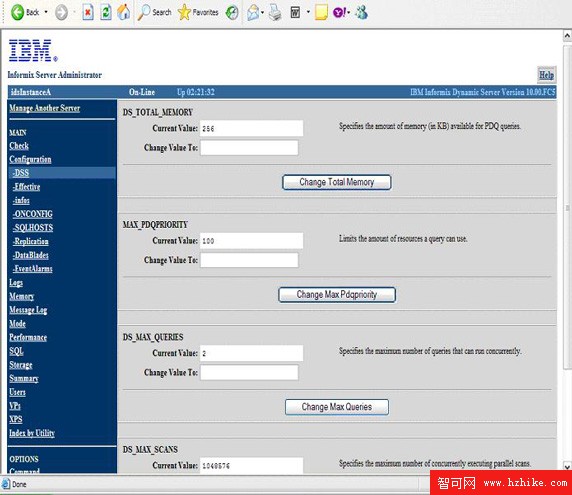Click the page scrollbar up arrow

point(567,35)
